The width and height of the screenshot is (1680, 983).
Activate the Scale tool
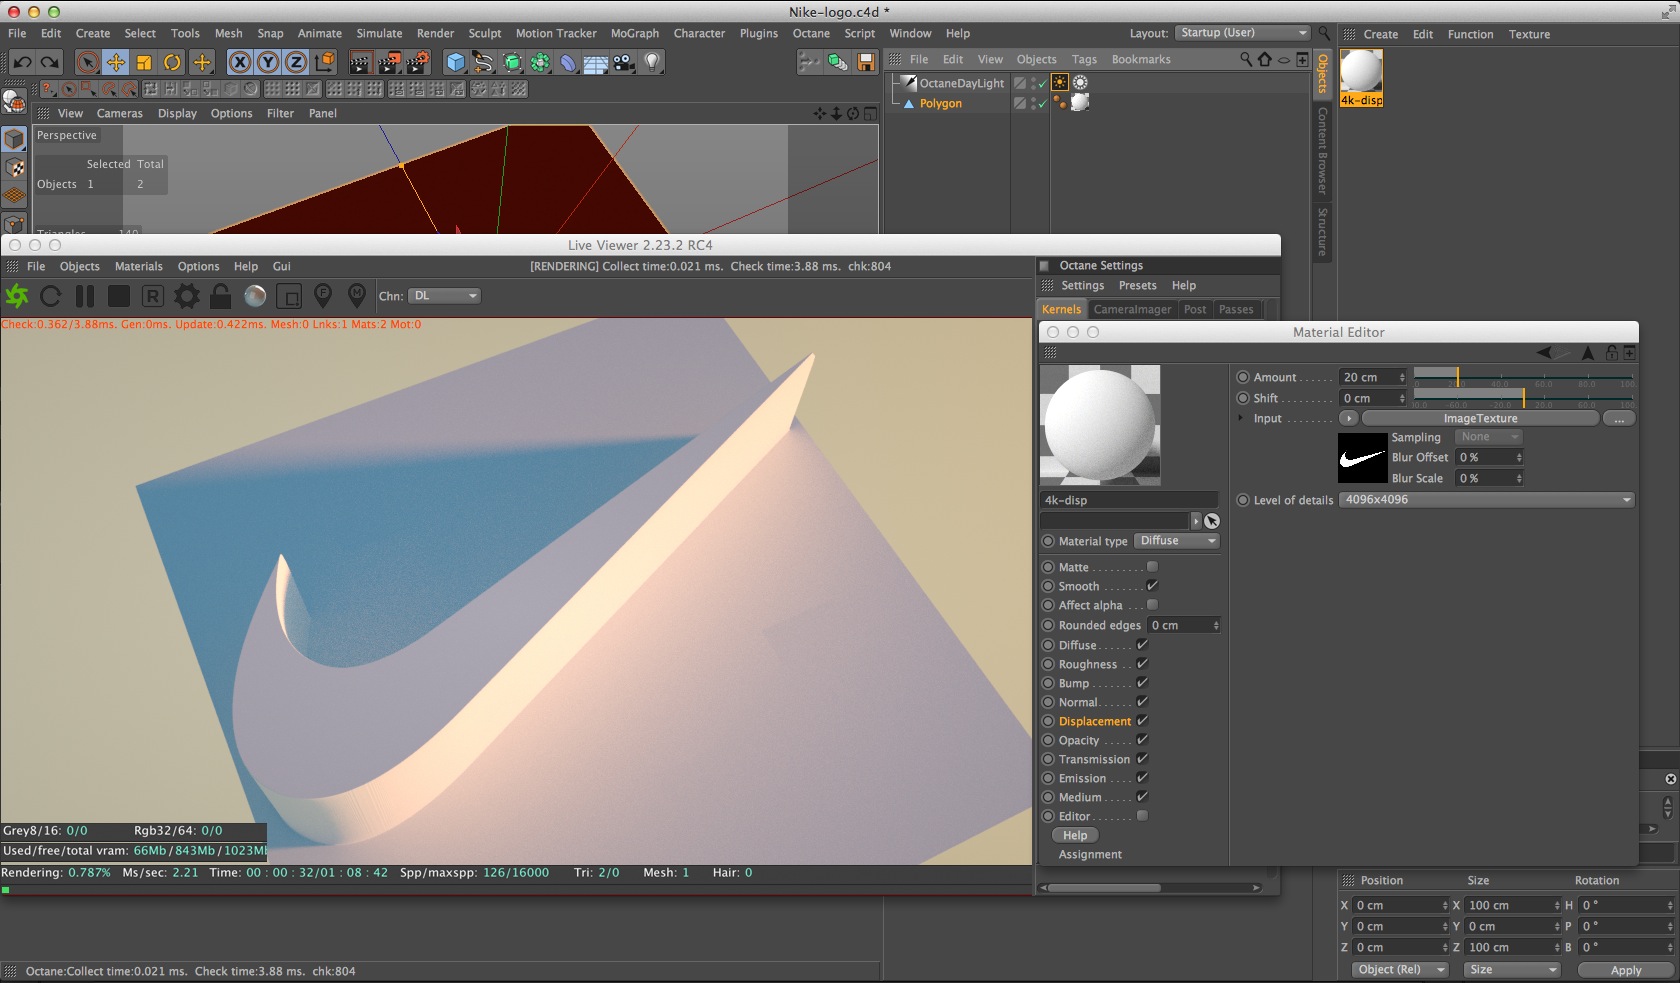tap(144, 62)
